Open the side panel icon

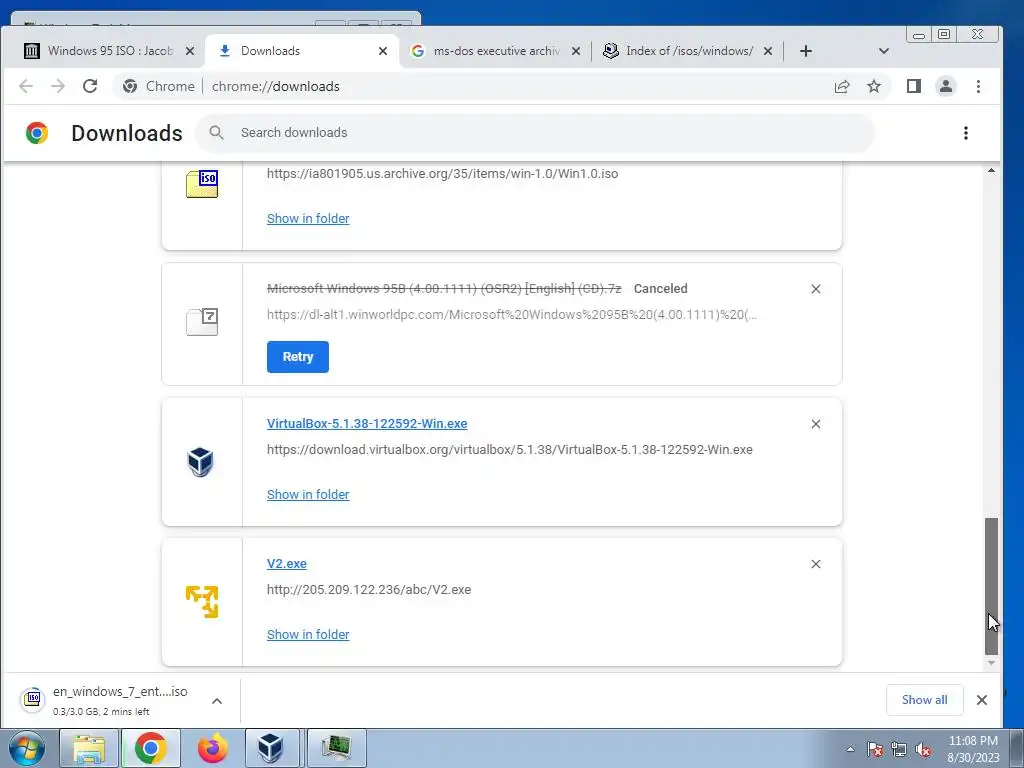[914, 86]
